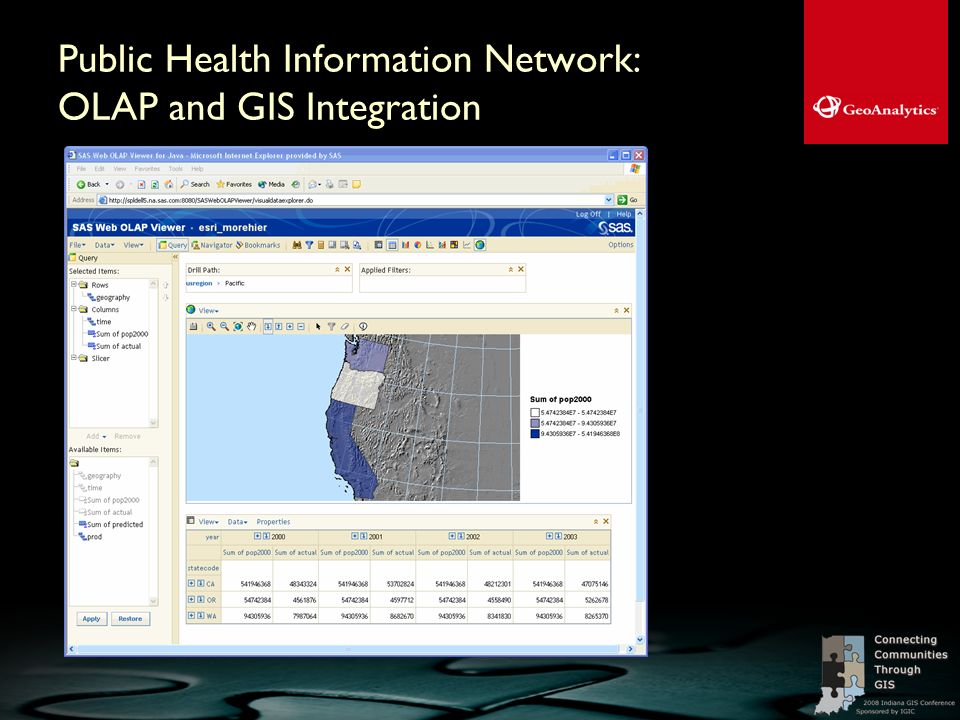
Task: Open the table panel Data dropdown
Action: point(238,522)
